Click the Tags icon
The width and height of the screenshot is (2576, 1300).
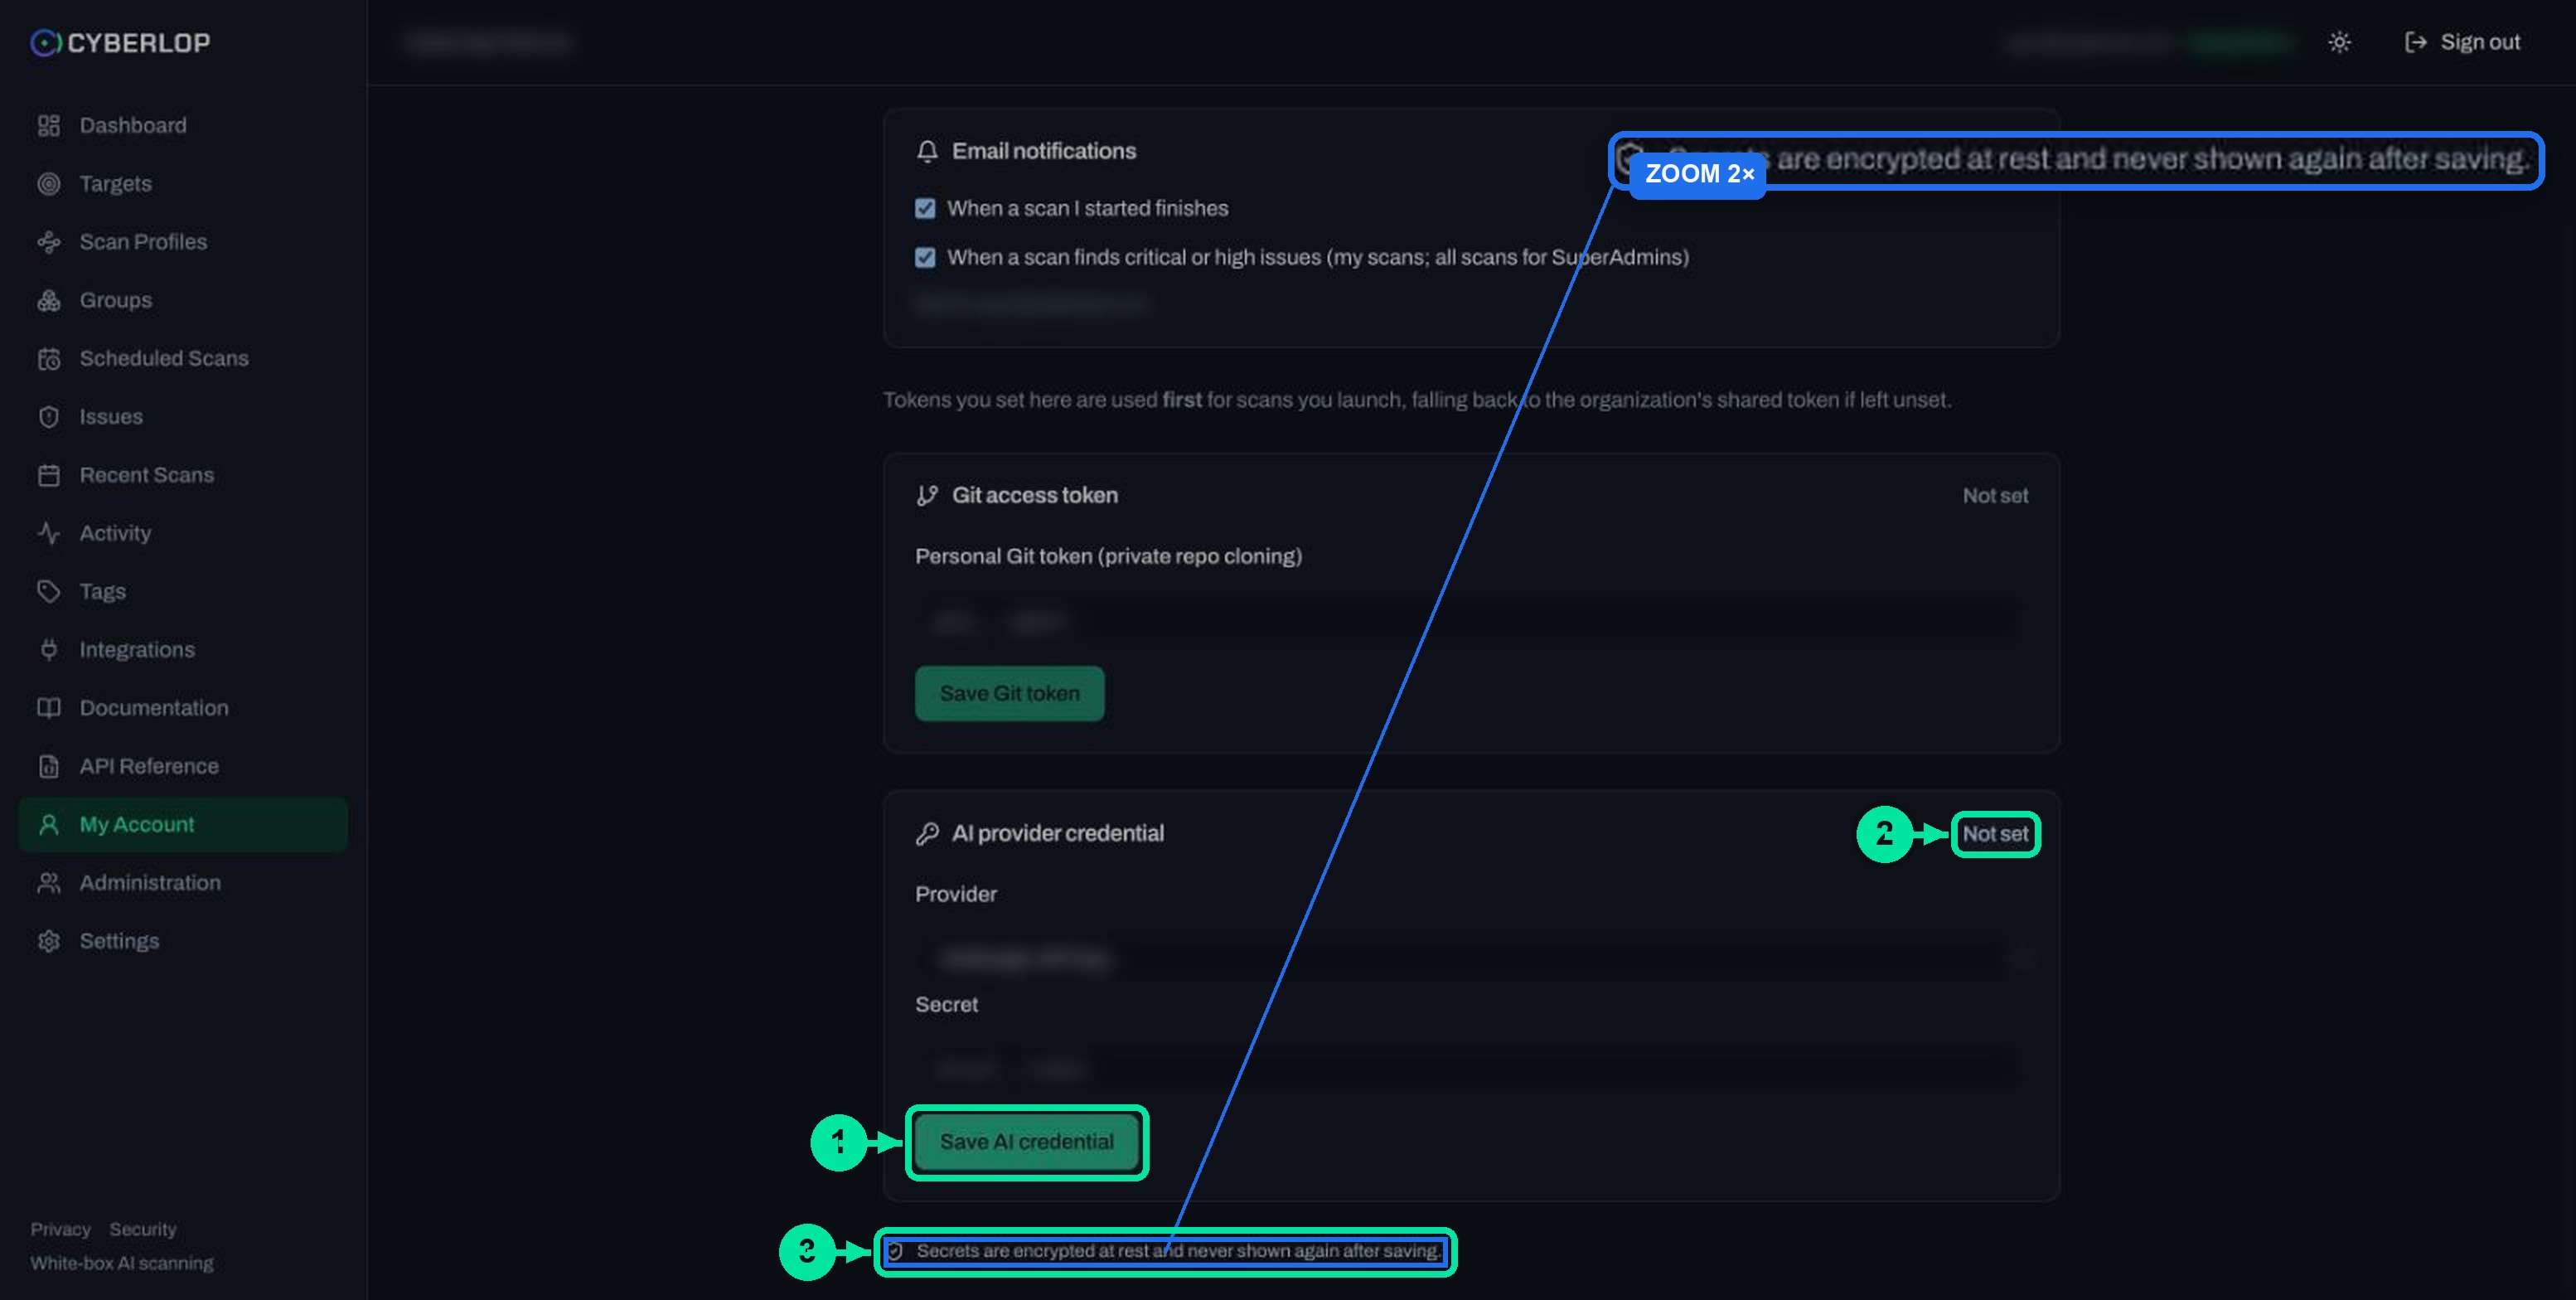coord(48,591)
